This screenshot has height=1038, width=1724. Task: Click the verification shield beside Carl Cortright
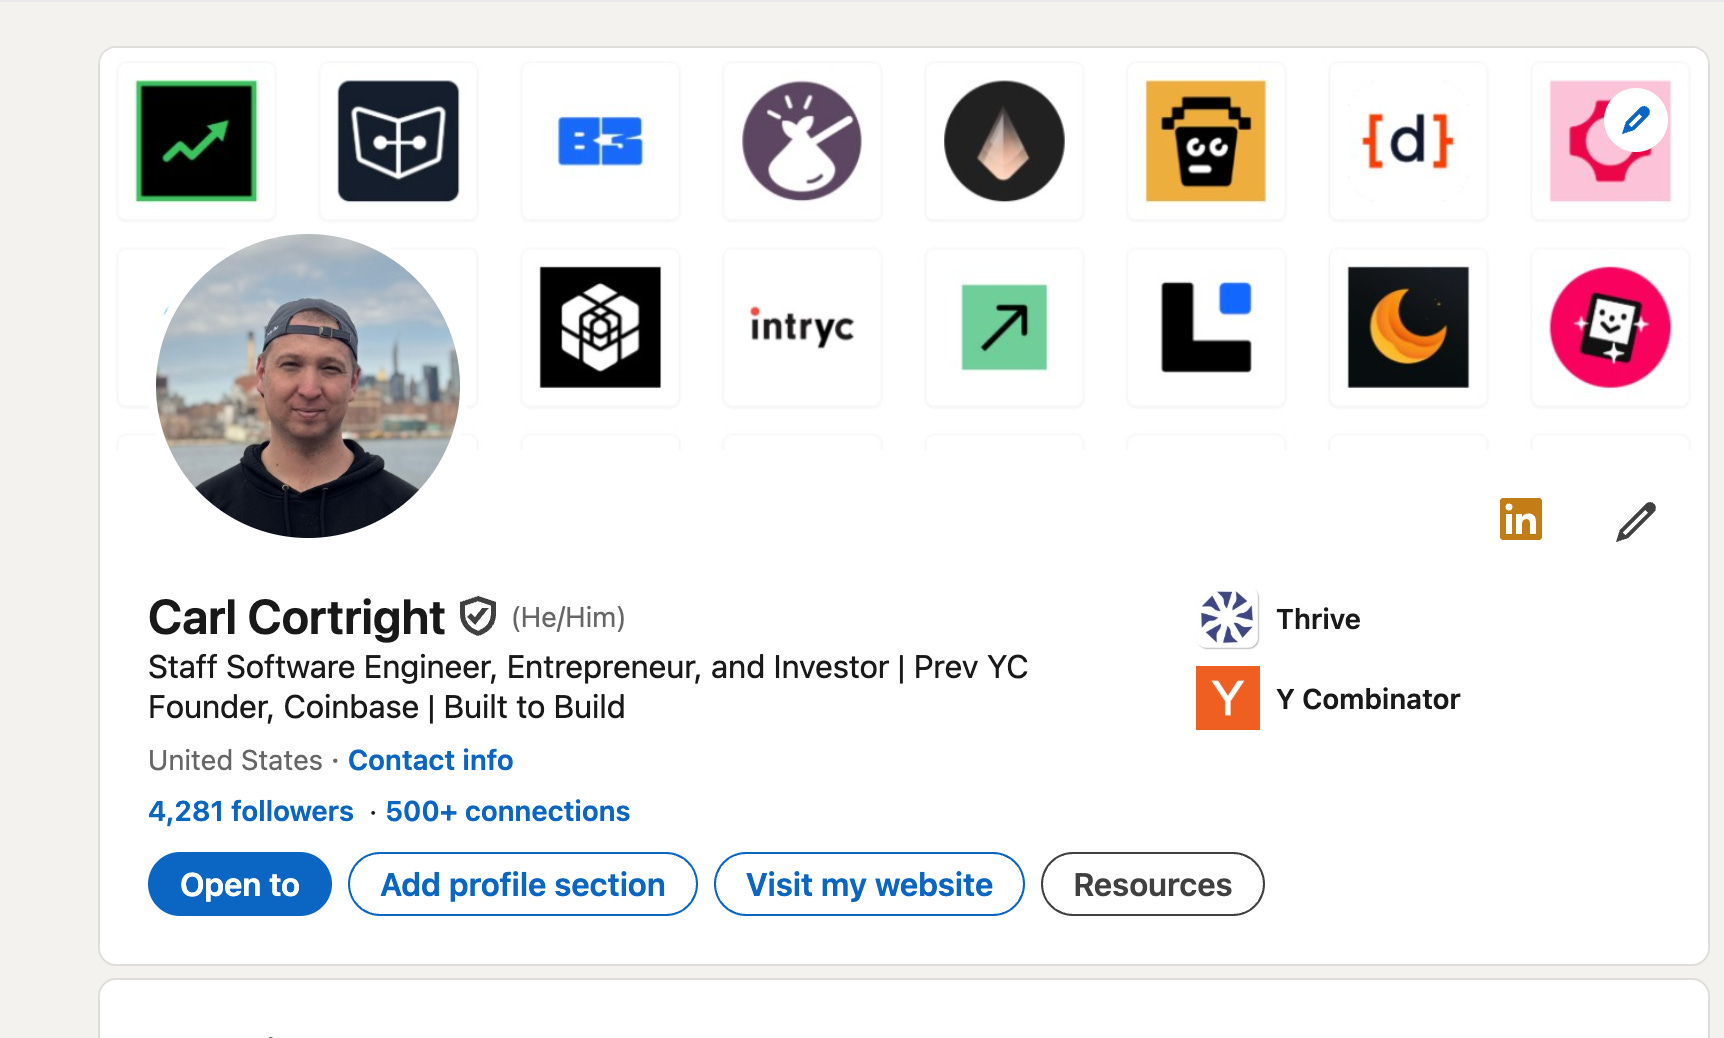click(x=478, y=616)
